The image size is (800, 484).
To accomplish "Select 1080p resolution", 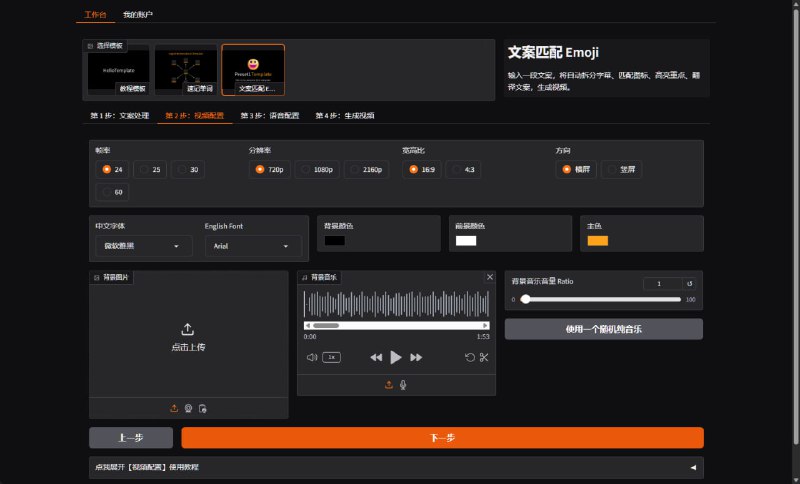I will pos(317,169).
